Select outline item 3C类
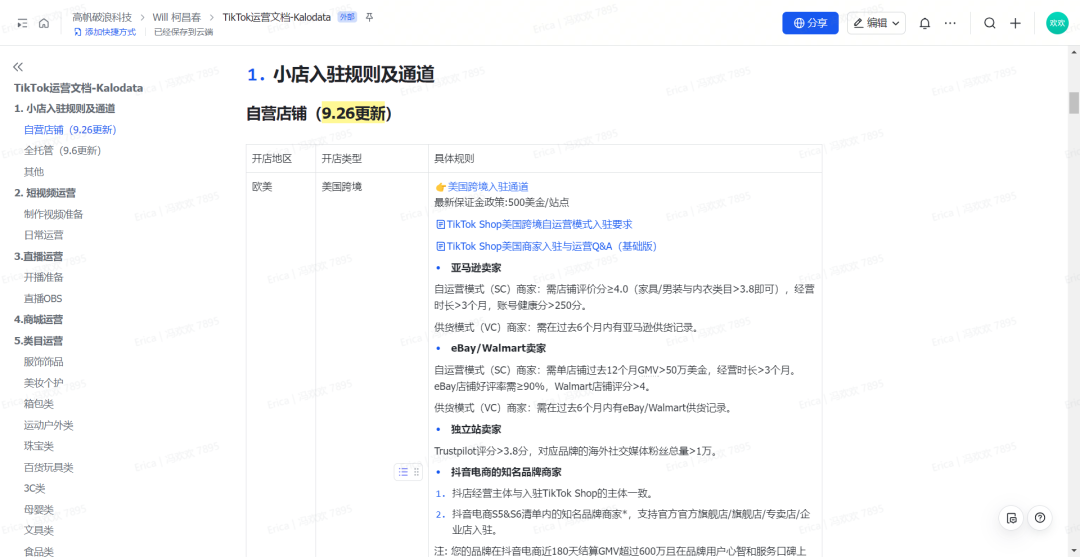Screen dimensions: 1080x557 (x=34, y=489)
